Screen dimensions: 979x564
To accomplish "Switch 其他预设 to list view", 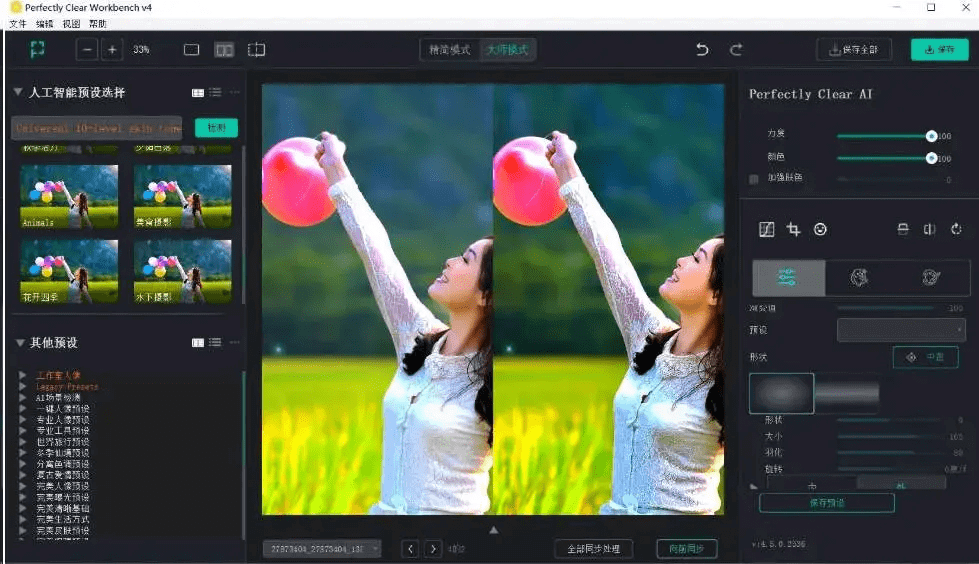I will point(215,342).
